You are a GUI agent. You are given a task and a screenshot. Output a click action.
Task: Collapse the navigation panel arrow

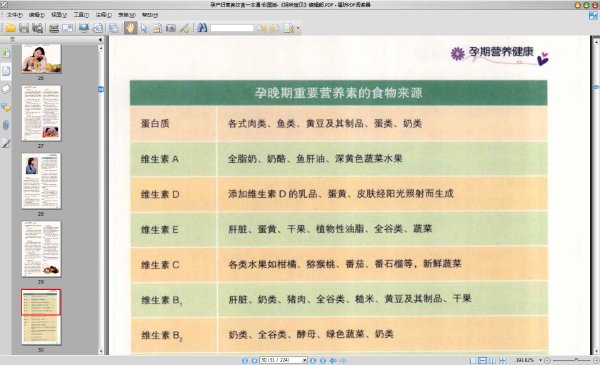coord(100,39)
